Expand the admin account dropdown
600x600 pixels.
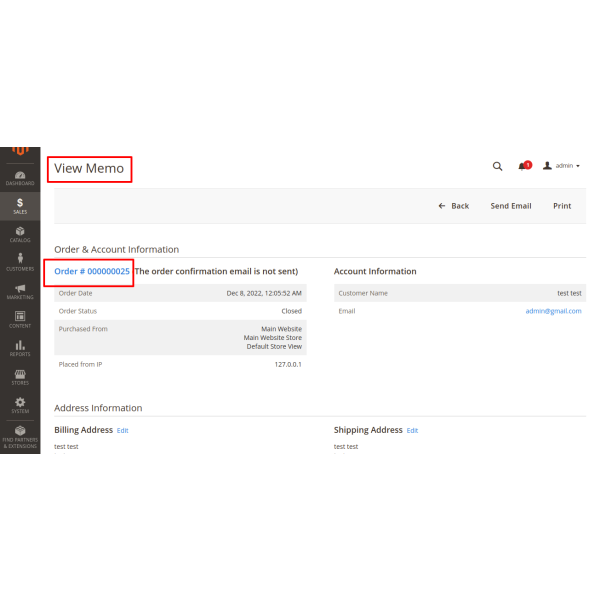(x=561, y=166)
